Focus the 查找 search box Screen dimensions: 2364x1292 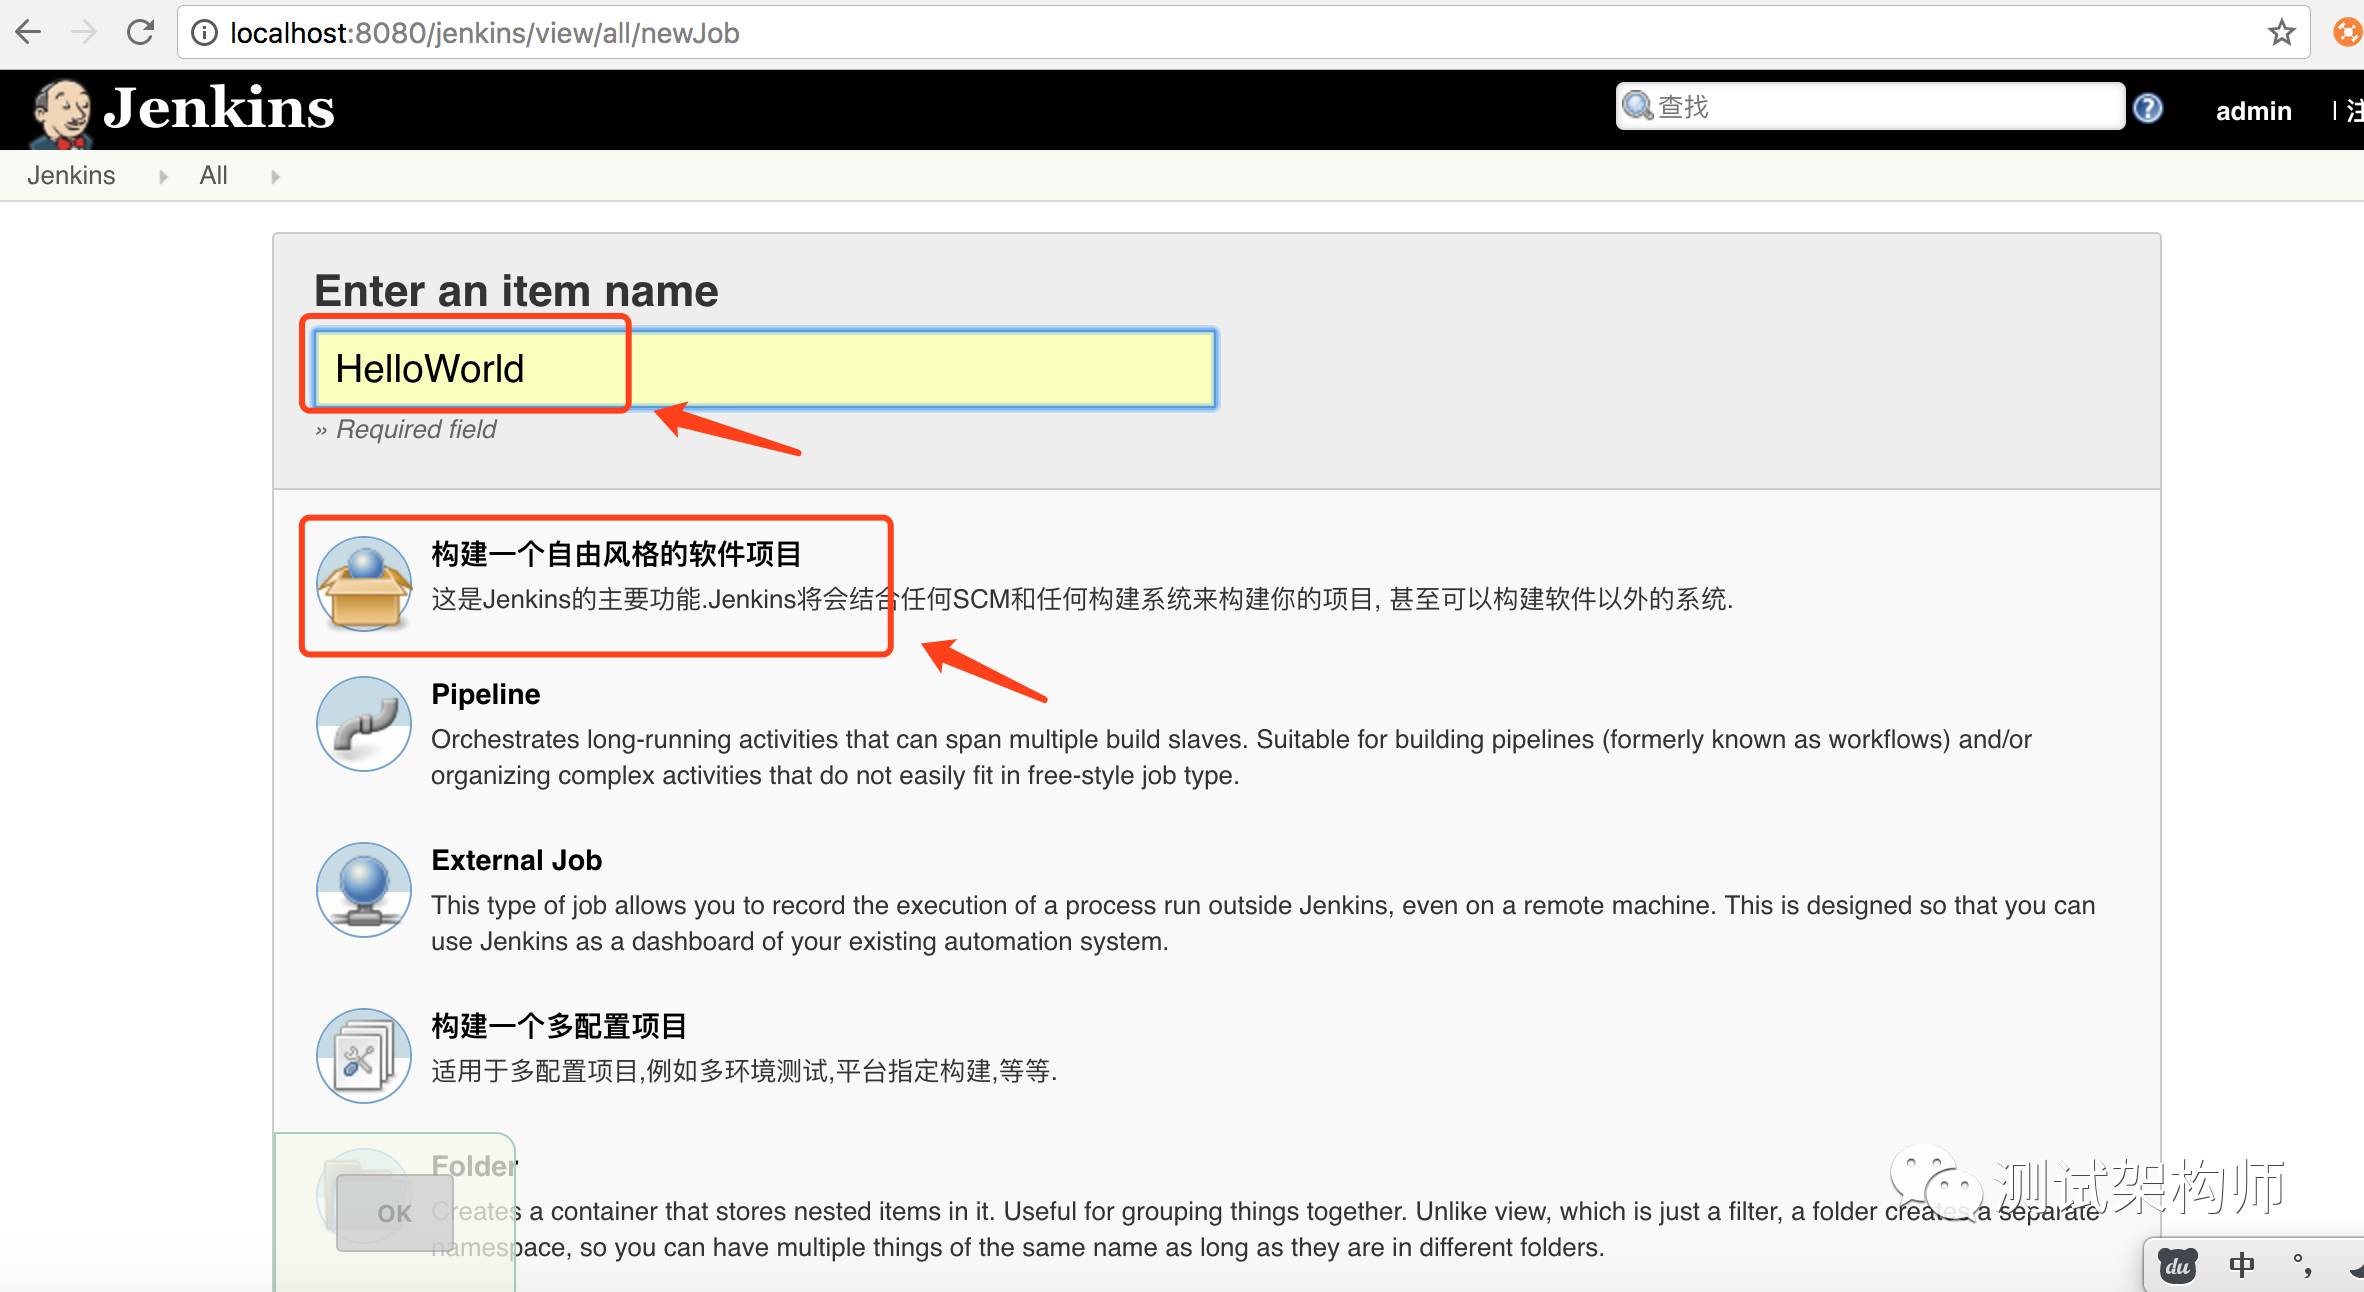coord(1870,106)
